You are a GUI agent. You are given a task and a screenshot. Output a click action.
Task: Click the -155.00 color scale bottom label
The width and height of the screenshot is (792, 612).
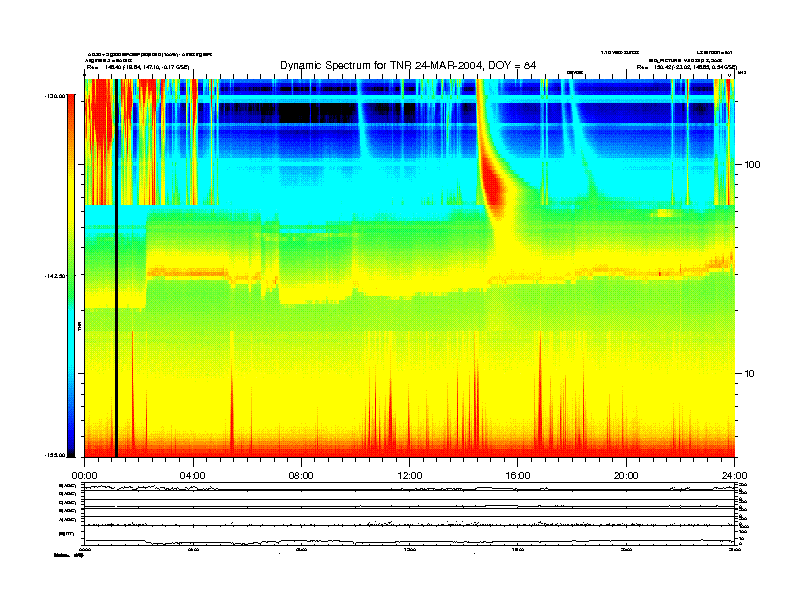tap(55, 455)
